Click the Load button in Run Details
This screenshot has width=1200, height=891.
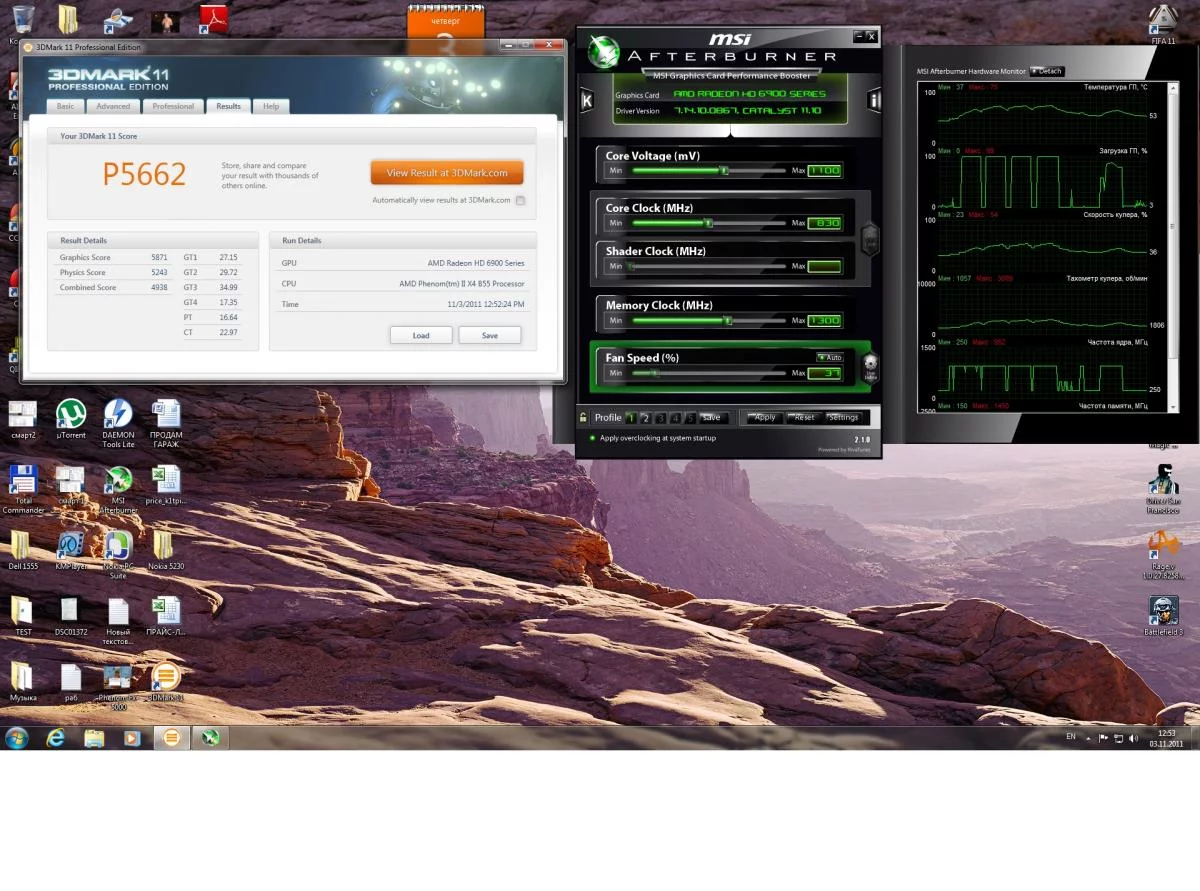coord(421,335)
